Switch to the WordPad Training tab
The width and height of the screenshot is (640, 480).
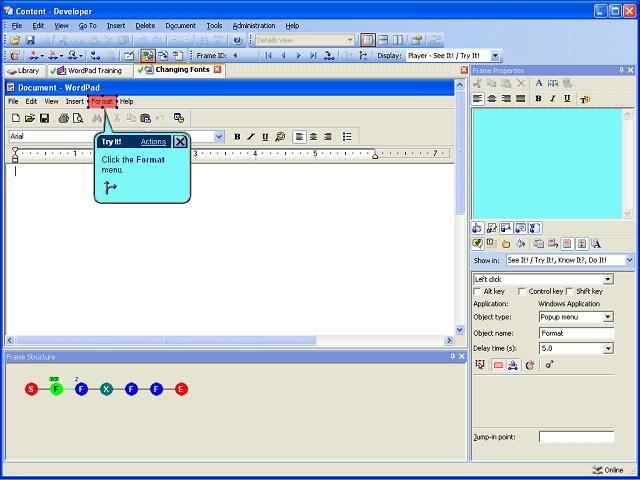(90, 71)
